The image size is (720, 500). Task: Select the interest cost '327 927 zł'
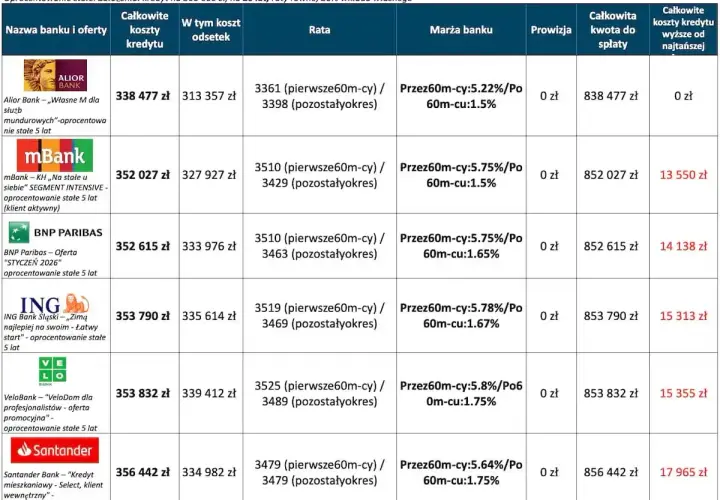[x=209, y=175]
